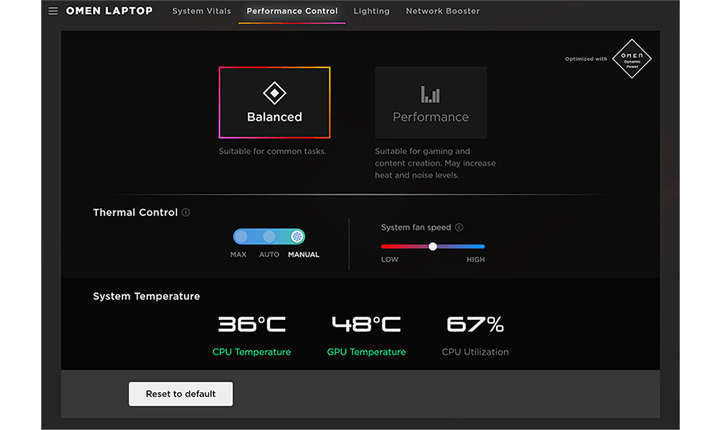Viewport: 720px width, 430px height.
Task: Click the System fan speed slider handle
Action: [x=433, y=246]
